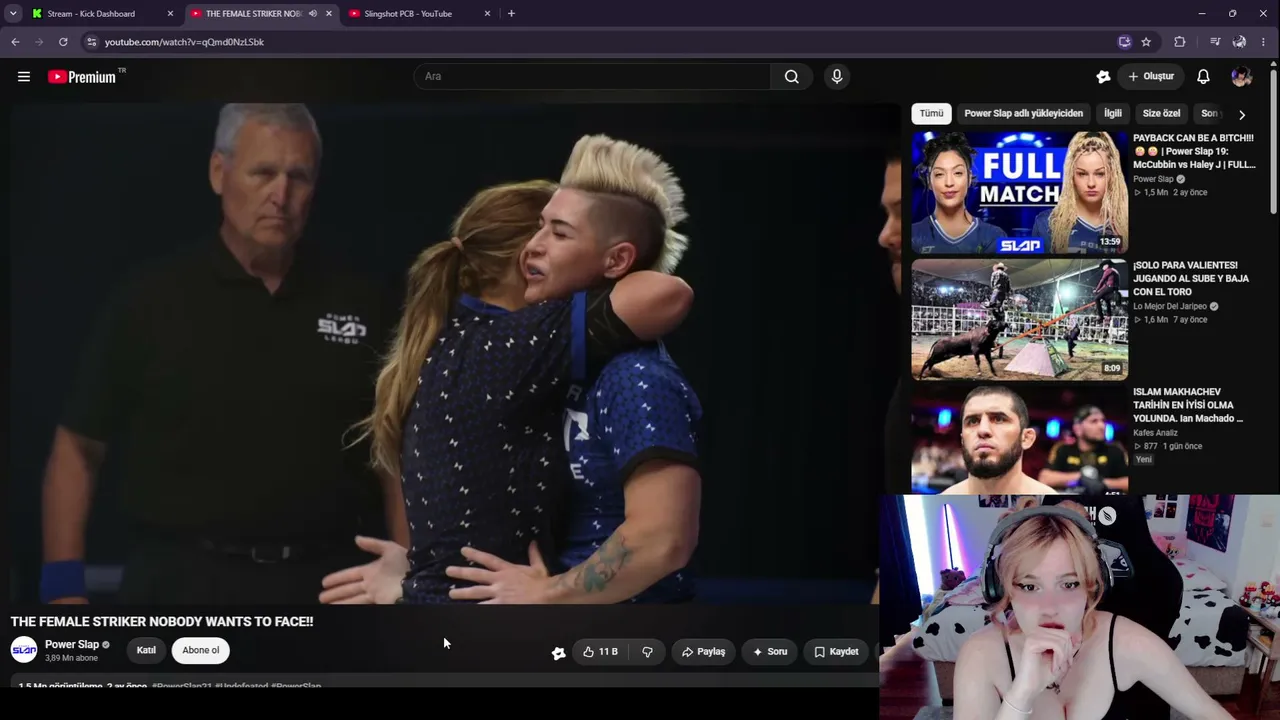Open ISLAM MAKHACHEV TARİHİN EN İYİSİ title
Screen dimensions: 1280x720
click(1188, 405)
